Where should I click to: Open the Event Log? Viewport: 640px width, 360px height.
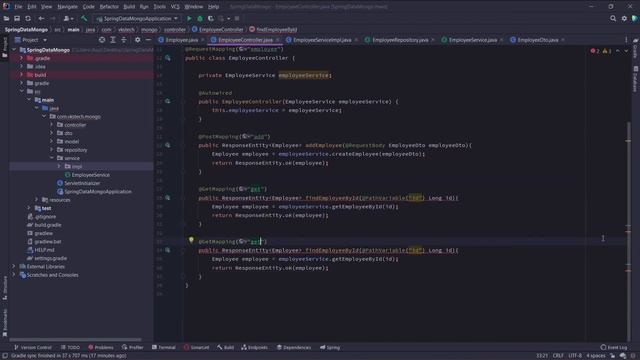pos(614,347)
